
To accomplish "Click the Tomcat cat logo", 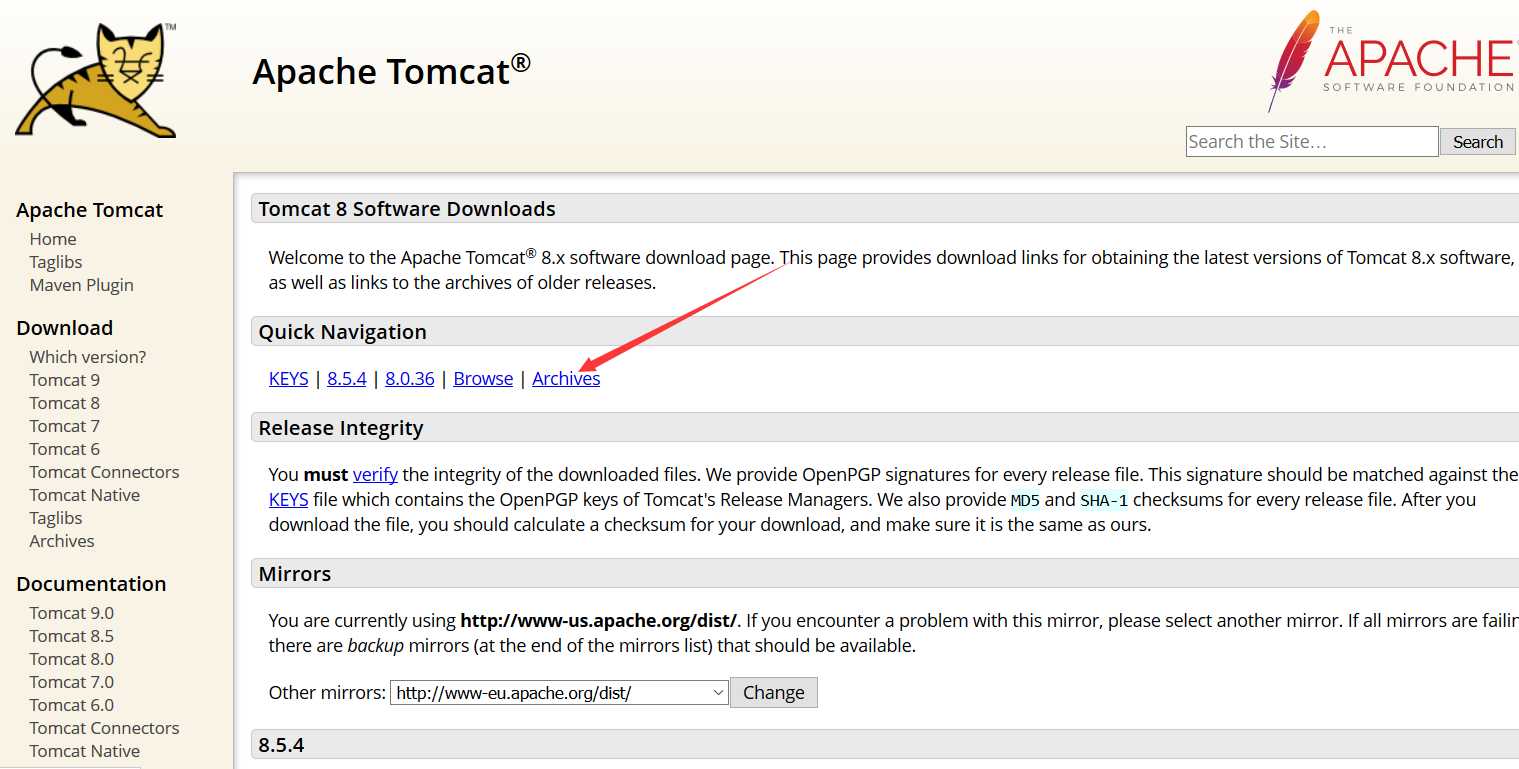I will (96, 80).
